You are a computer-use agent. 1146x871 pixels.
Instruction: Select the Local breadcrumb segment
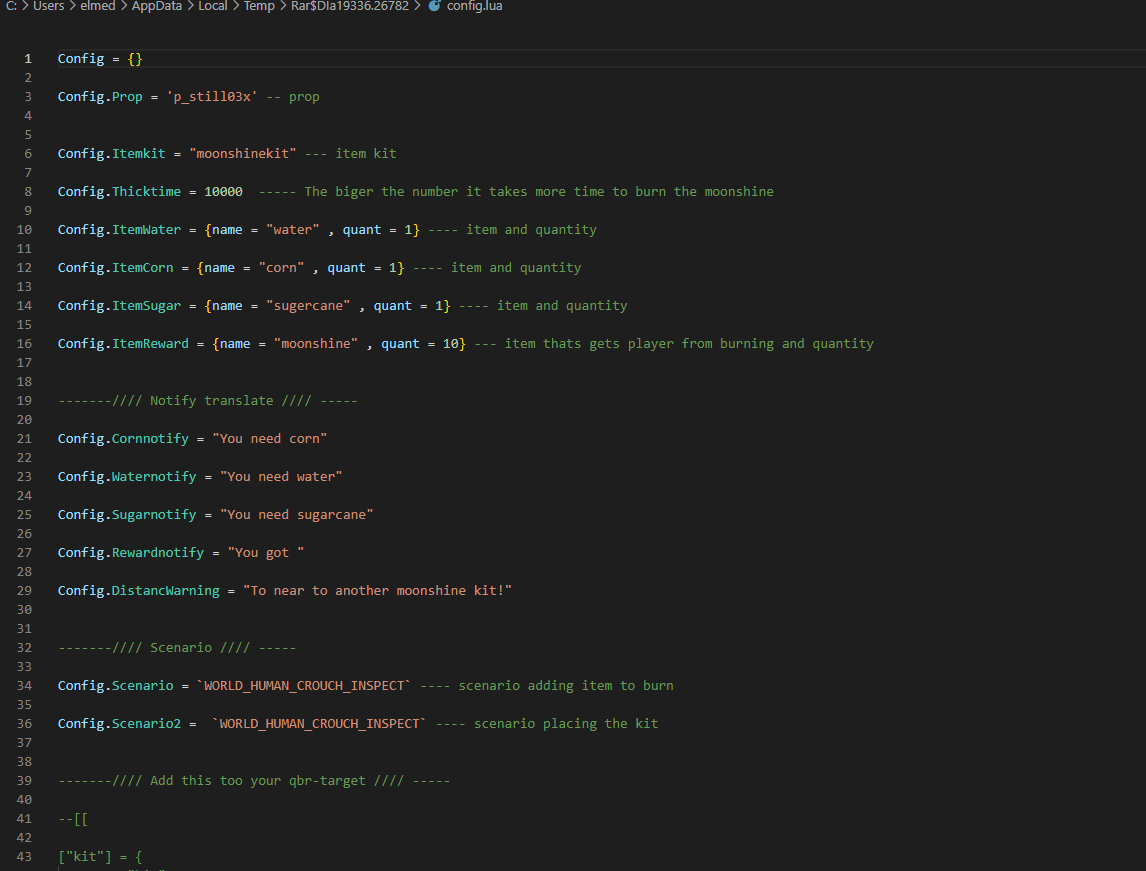[213, 6]
